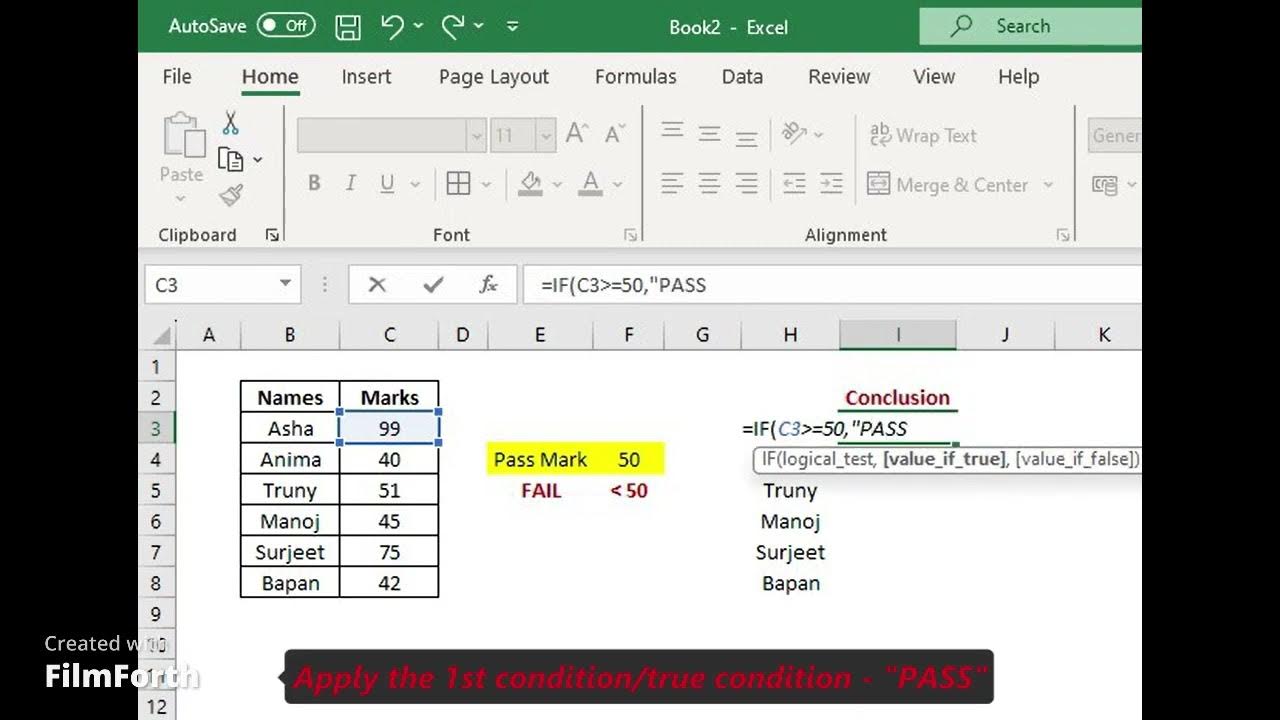
Task: Expand the Paste options arrow
Action: click(181, 197)
